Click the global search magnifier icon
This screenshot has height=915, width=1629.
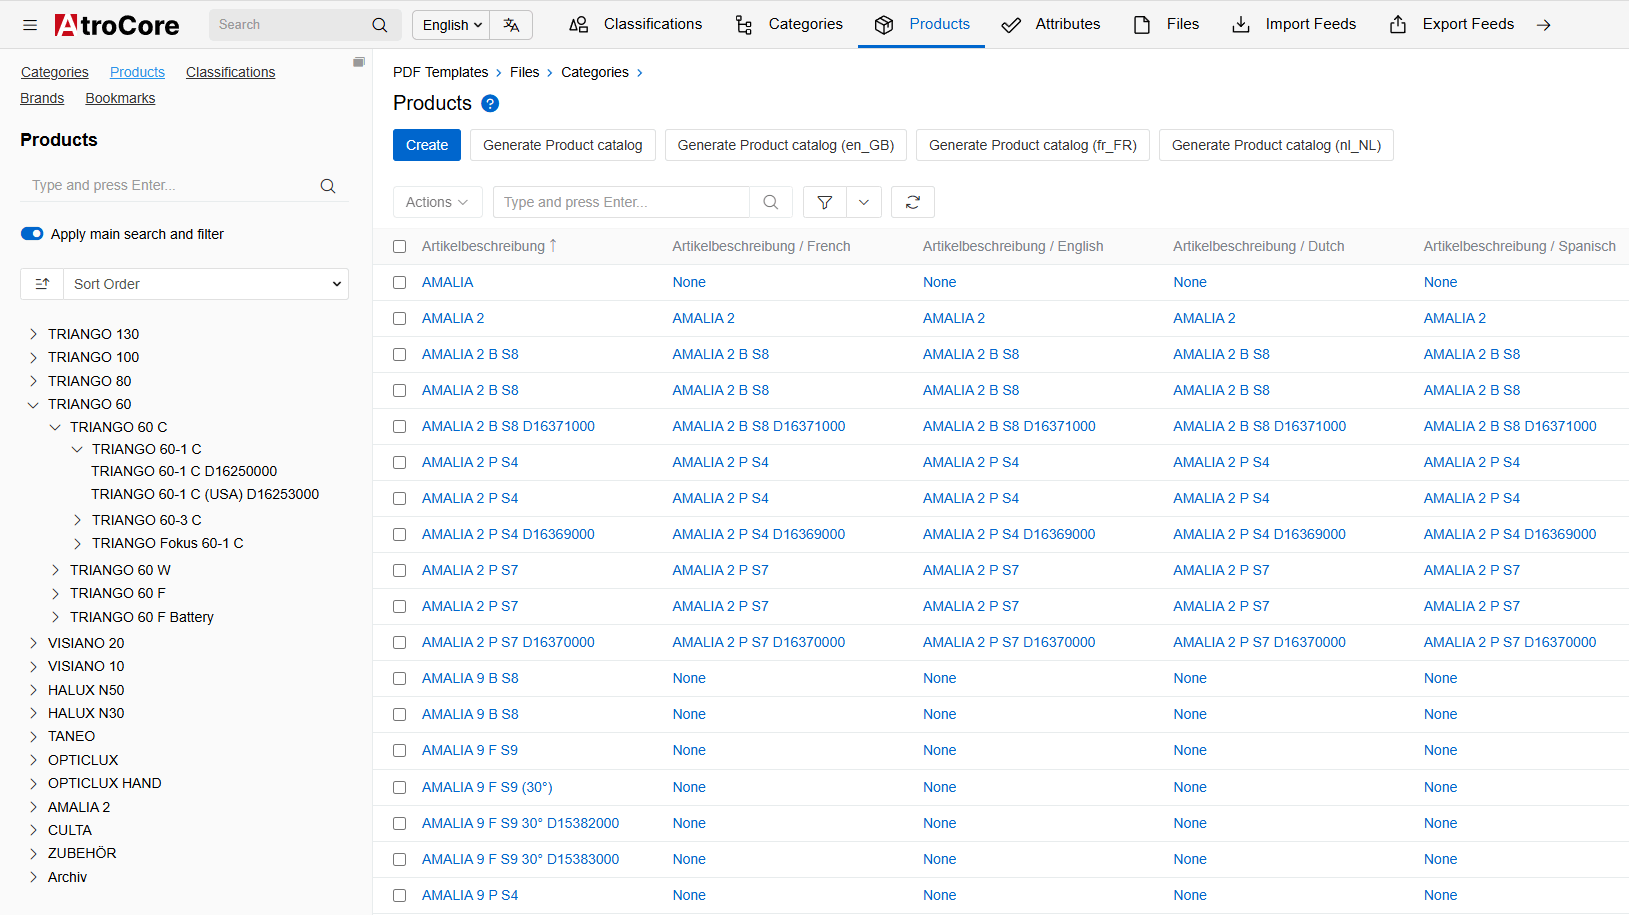379,25
